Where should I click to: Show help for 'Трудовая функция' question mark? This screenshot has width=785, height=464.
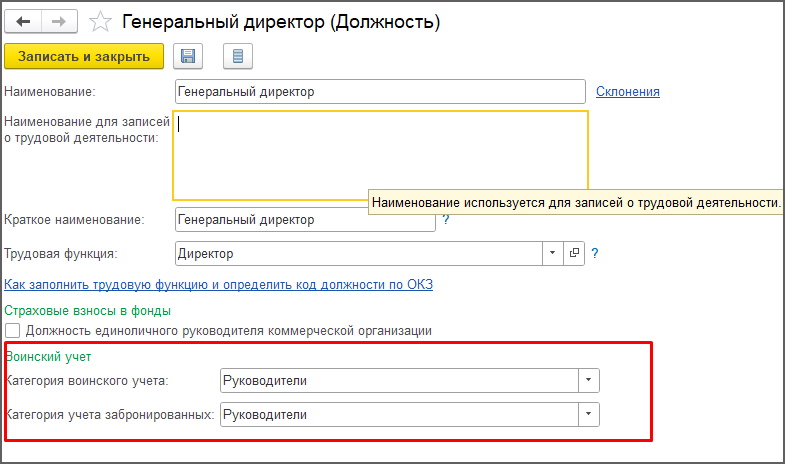tap(595, 253)
